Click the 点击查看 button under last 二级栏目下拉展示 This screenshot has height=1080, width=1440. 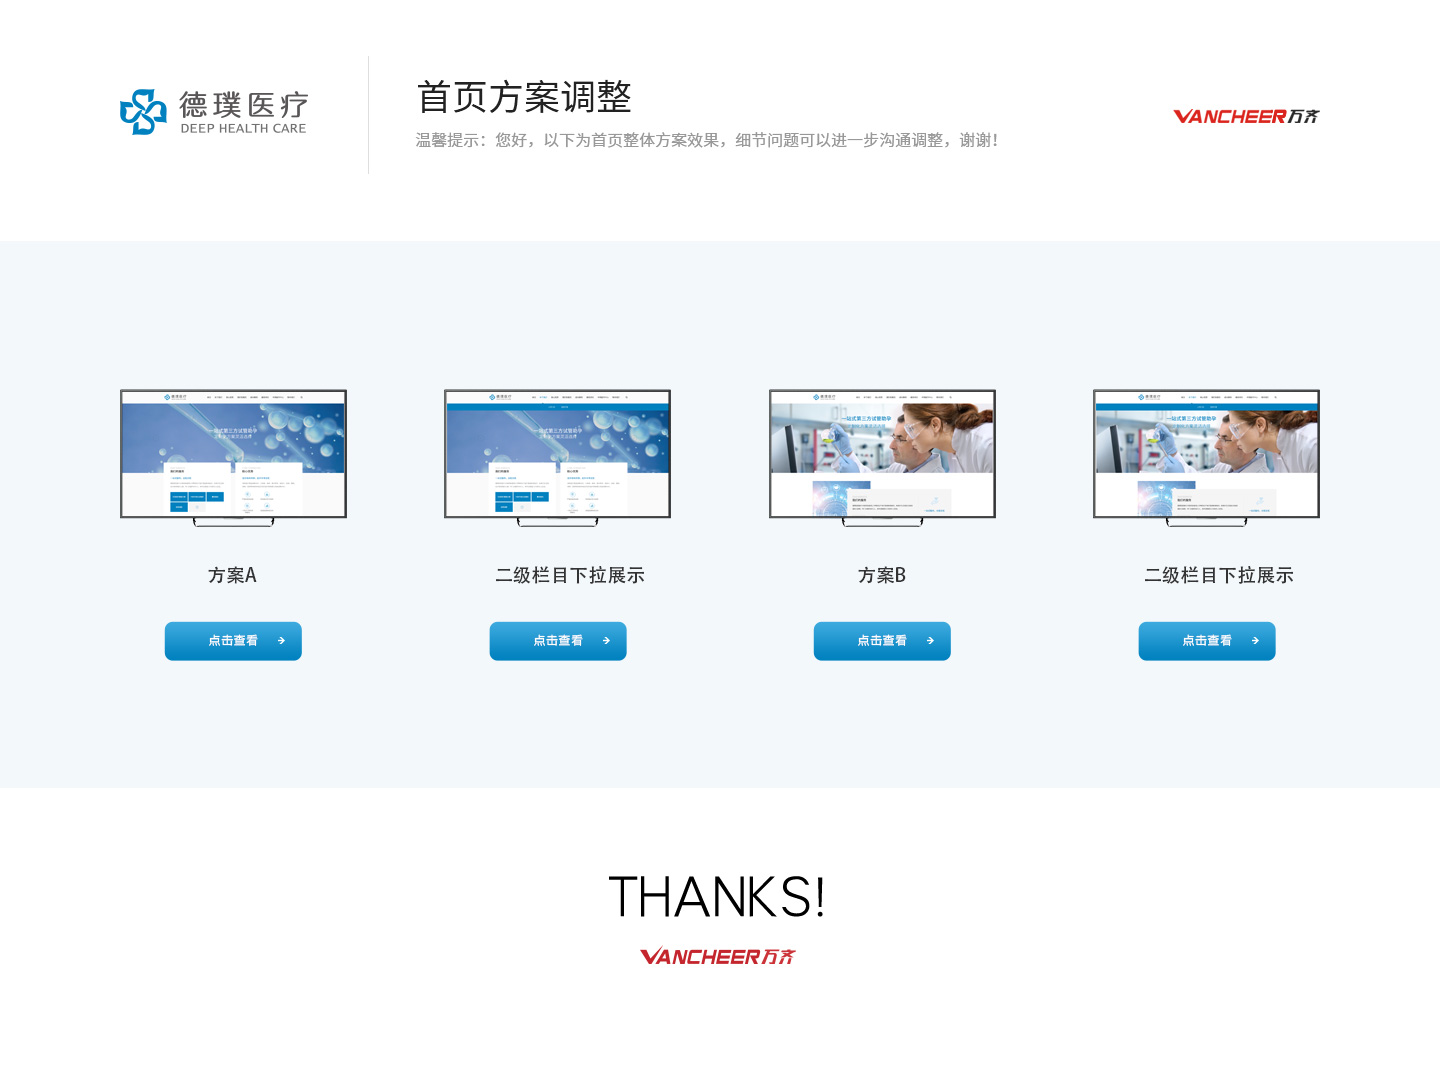tap(1207, 641)
